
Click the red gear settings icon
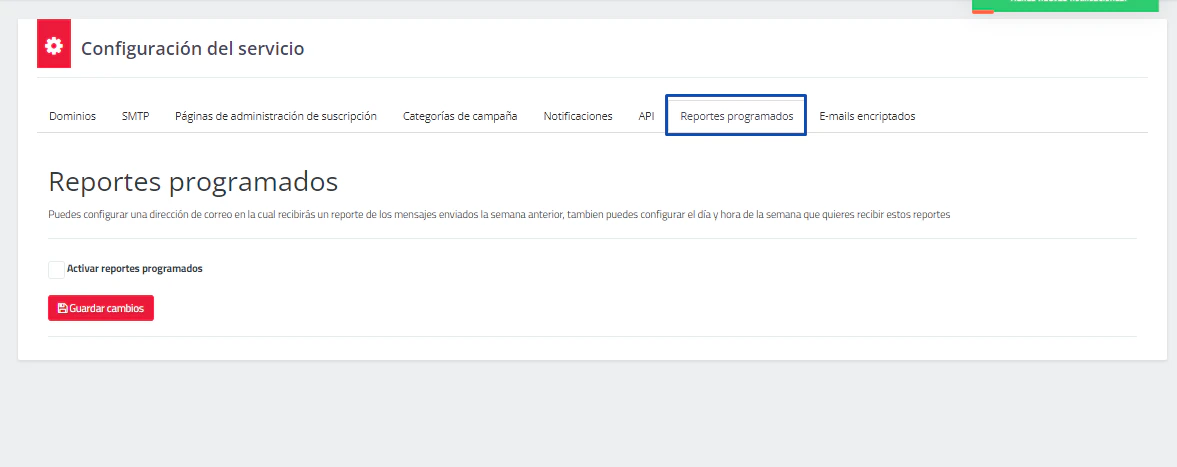pyautogui.click(x=54, y=44)
